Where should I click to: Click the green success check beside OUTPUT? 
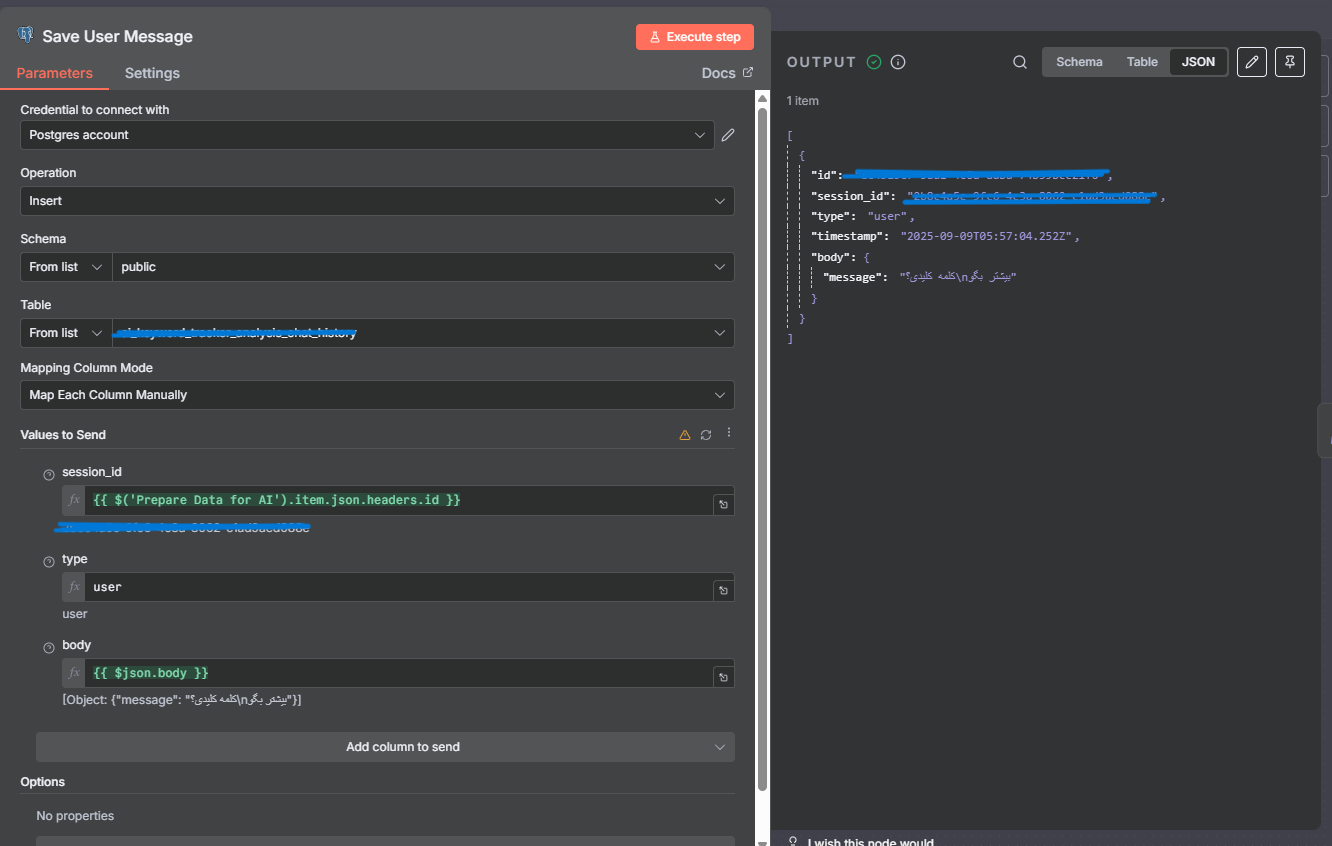[873, 61]
